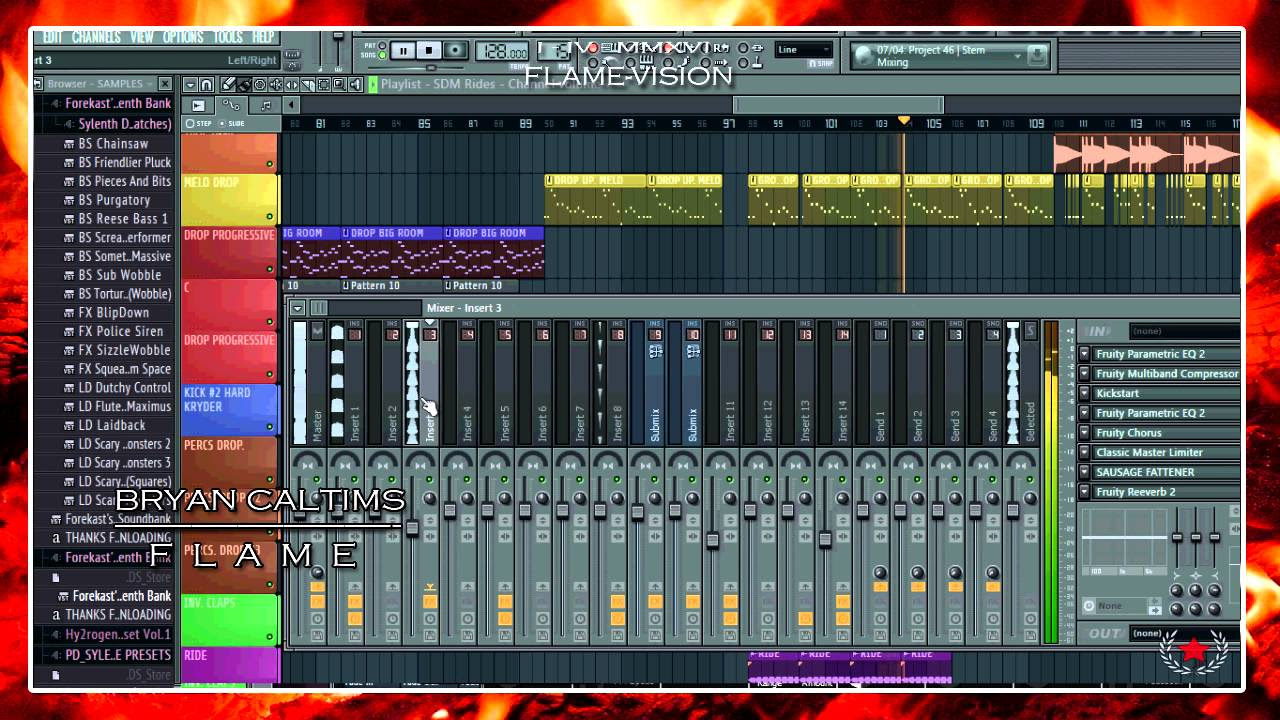Click the KICK #2 HARD KRYDER track label

[218, 399]
